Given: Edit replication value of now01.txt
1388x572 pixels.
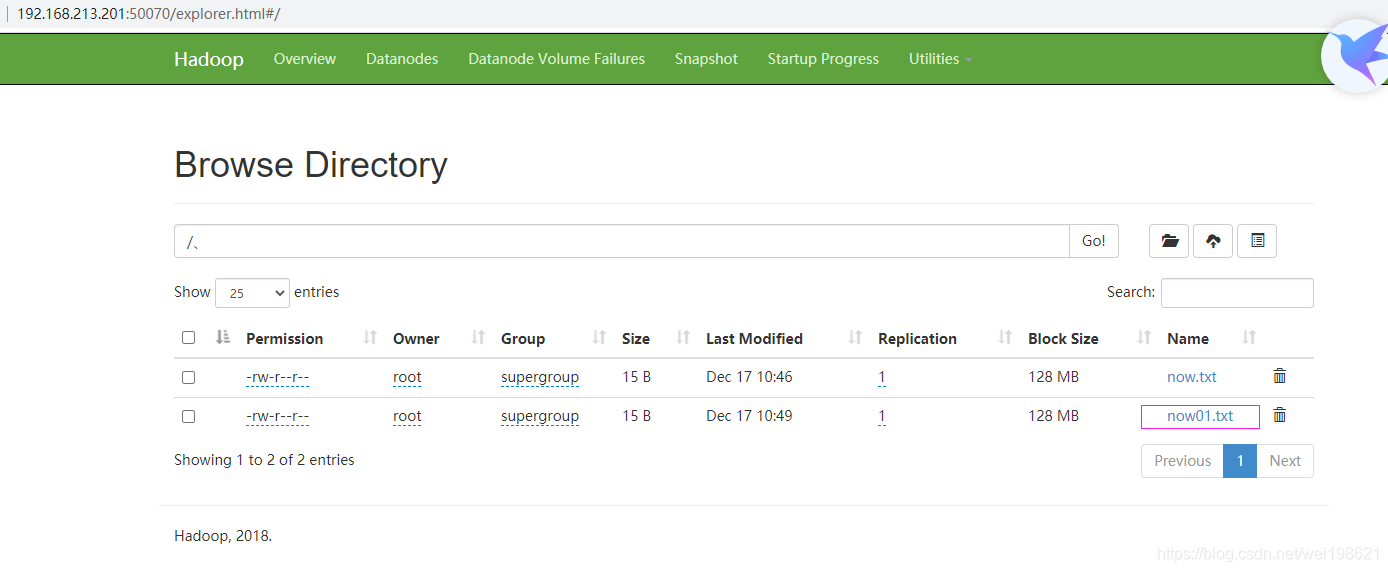Looking at the screenshot, I should click(882, 416).
